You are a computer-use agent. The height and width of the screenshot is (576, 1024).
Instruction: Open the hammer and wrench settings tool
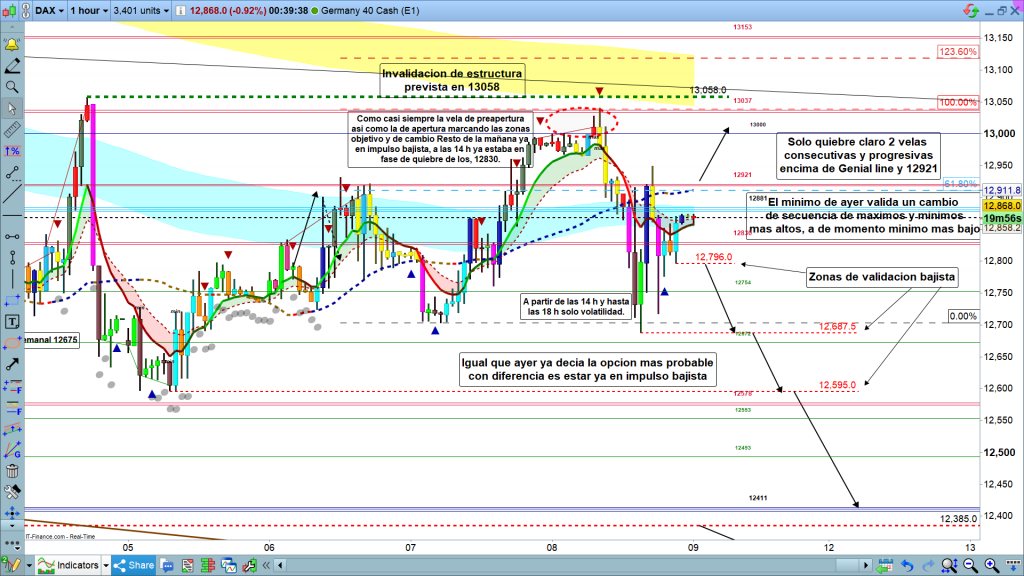12,492
